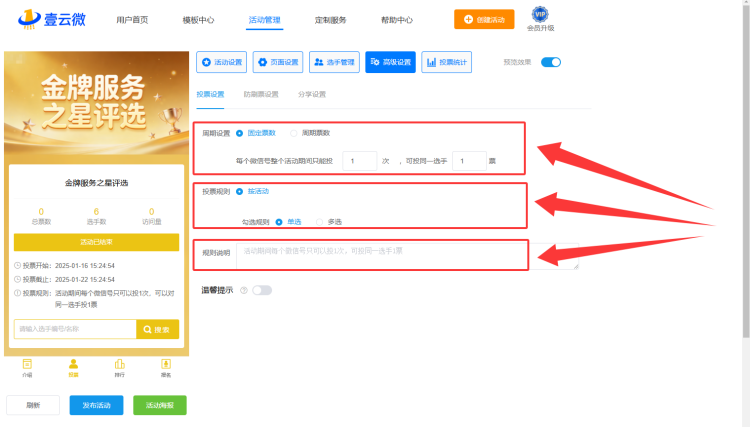Enable the 温馨提示 switch
Image resolution: width=750 pixels, height=427 pixels.
pos(262,290)
